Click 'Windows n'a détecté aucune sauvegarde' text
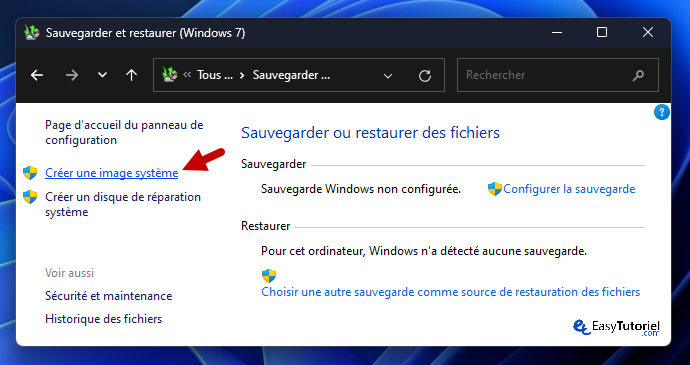 [x=478, y=251]
